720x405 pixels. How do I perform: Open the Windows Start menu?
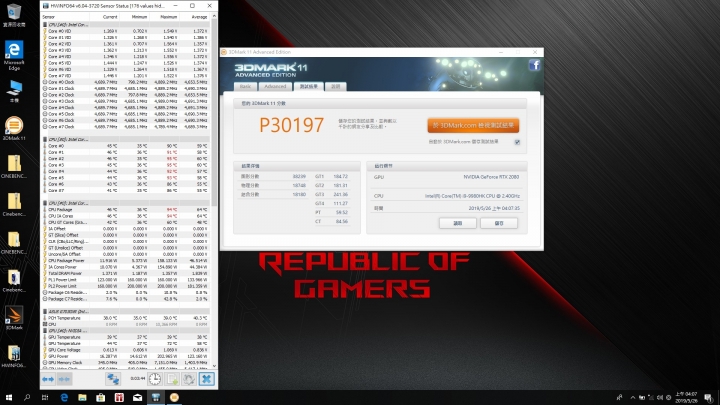[8, 398]
